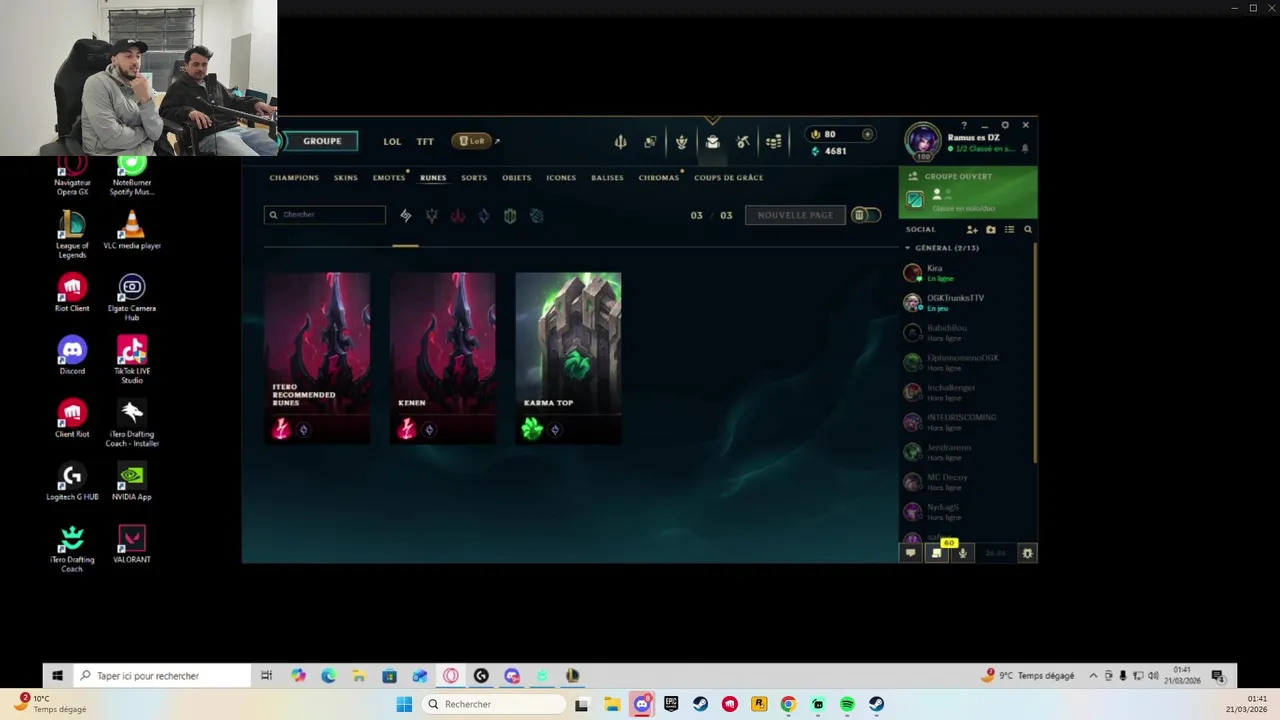Select the Kenen rune page
This screenshot has height=720, width=1280.
point(443,358)
